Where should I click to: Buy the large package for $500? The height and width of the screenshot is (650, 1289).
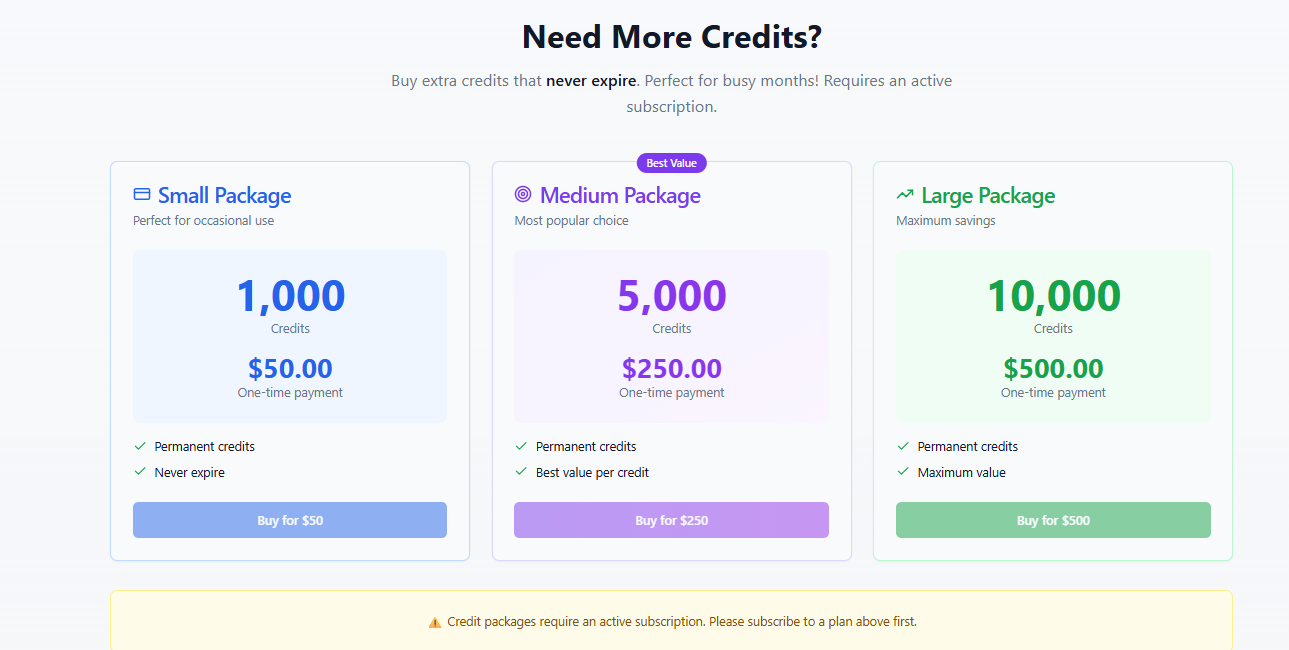[1053, 520]
